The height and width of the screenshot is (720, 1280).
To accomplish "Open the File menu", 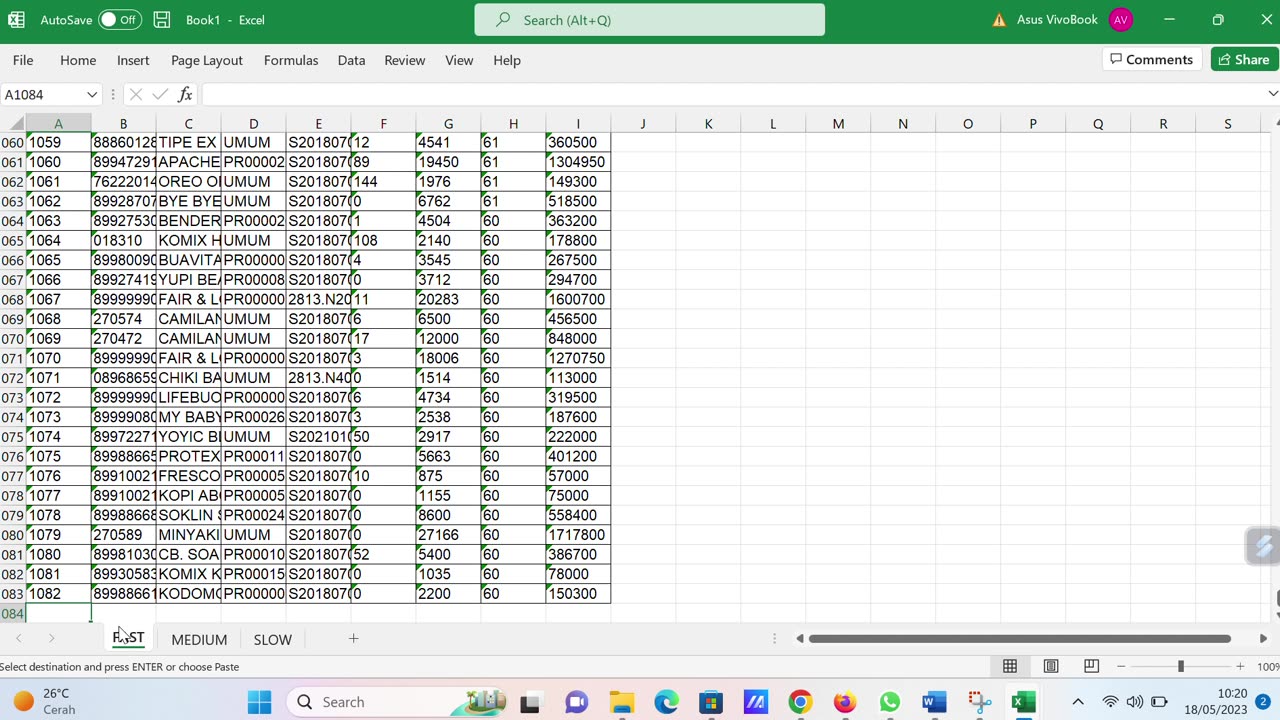I will (x=23, y=60).
